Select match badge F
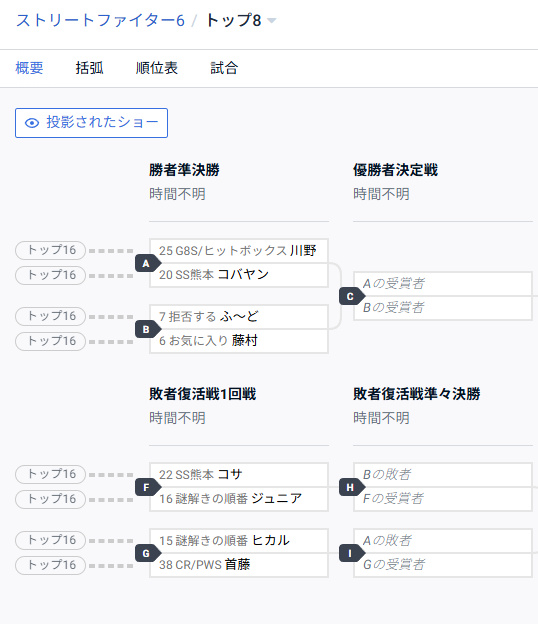The width and height of the screenshot is (538, 624). point(147,487)
